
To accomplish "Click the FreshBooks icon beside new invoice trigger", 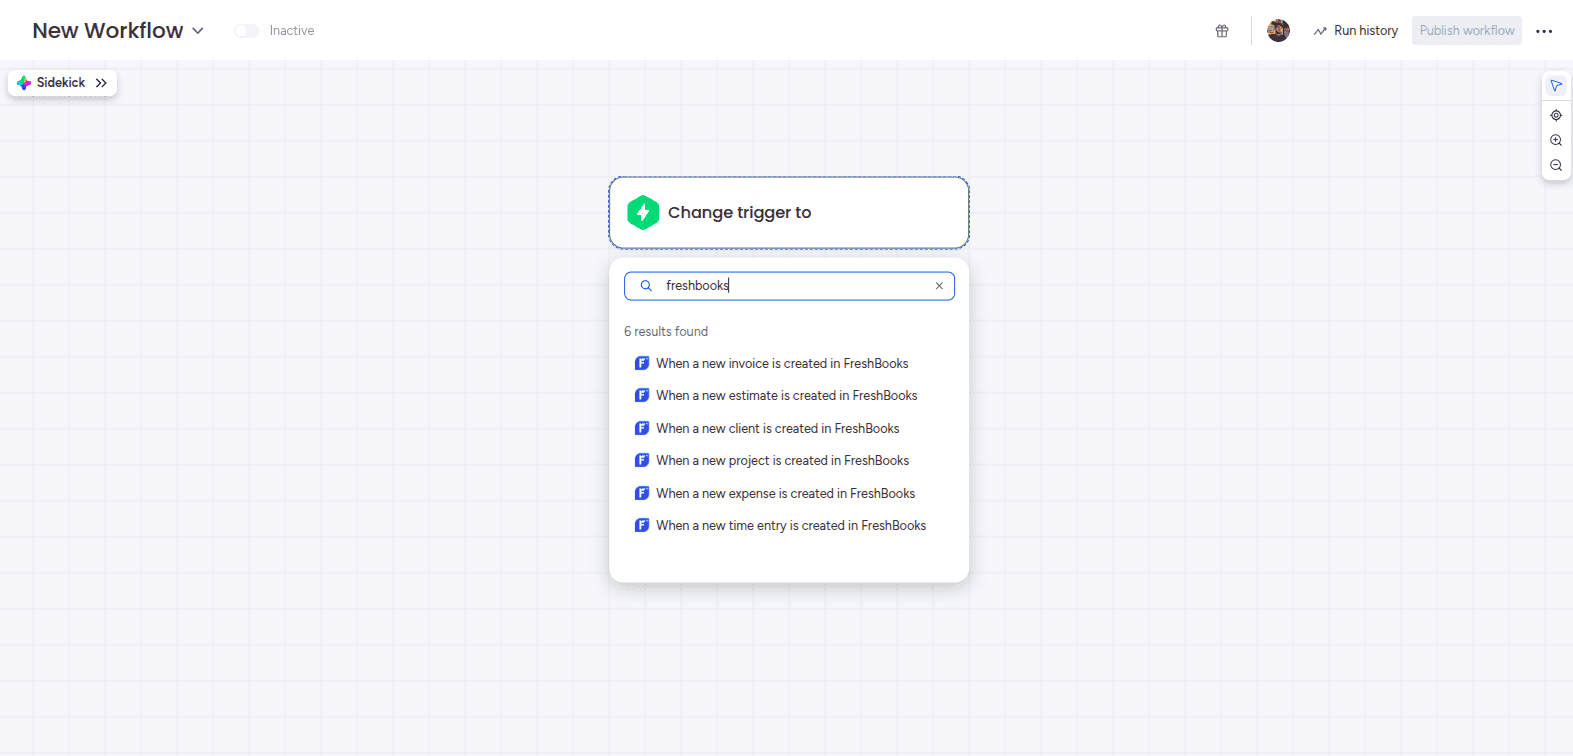I will pyautogui.click(x=642, y=363).
